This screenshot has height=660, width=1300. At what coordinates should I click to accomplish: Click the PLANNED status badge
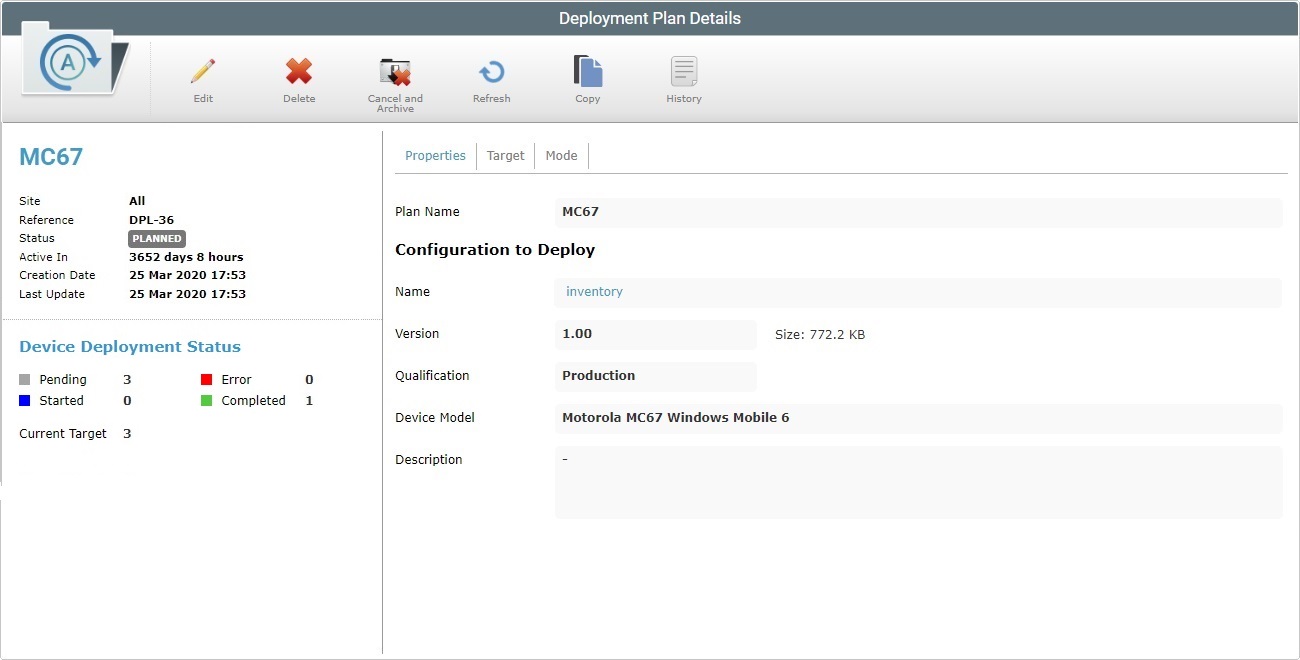[x=156, y=238]
